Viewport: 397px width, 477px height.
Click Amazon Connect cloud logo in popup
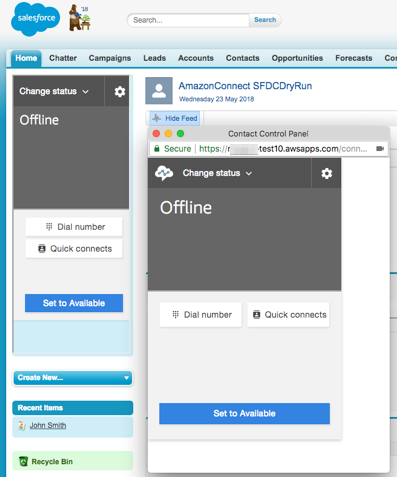tap(164, 173)
